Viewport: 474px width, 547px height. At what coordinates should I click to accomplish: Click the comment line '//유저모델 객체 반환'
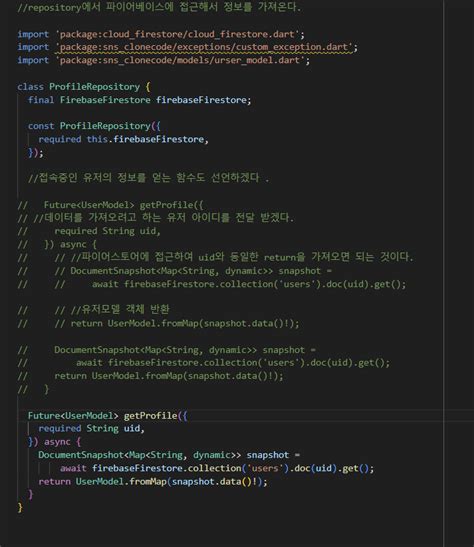[x=93, y=309]
